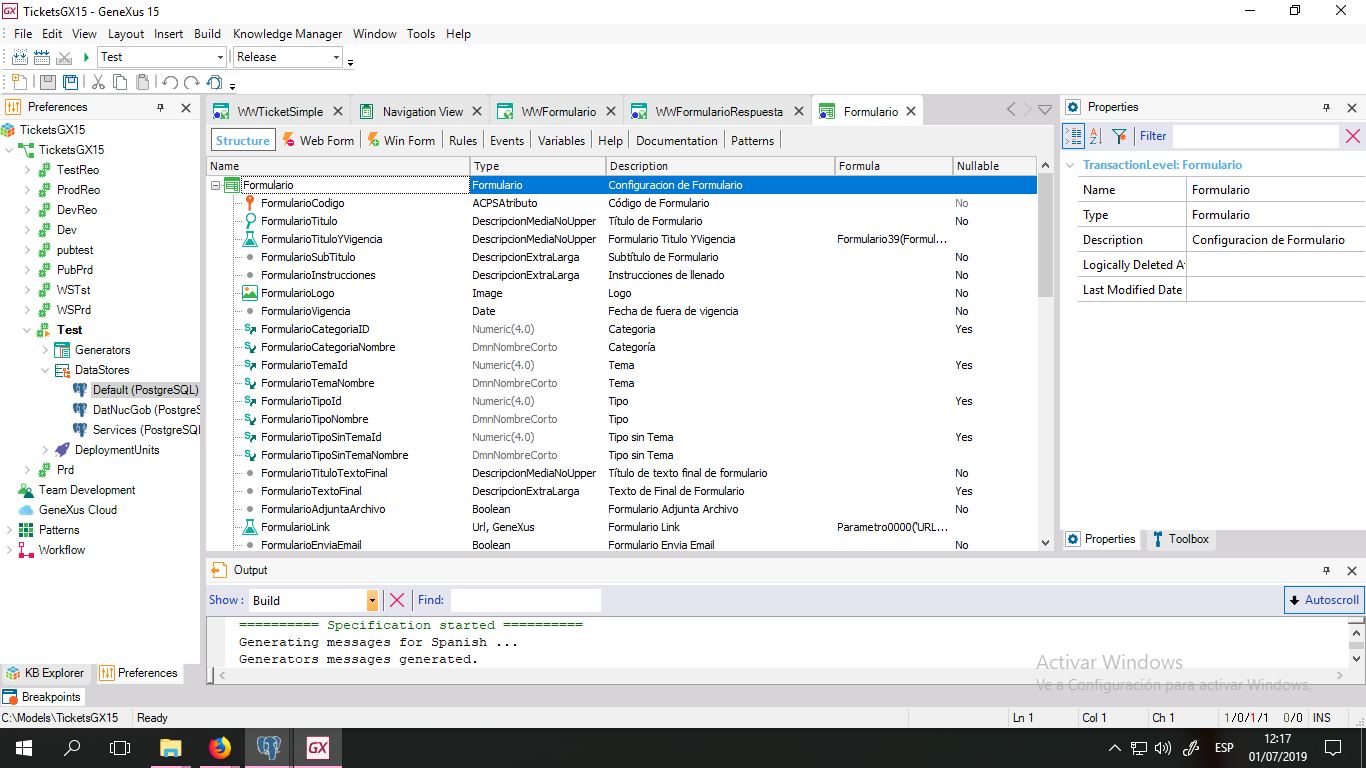Click the Description property value field
This screenshot has width=1366, height=768.
(1275, 240)
